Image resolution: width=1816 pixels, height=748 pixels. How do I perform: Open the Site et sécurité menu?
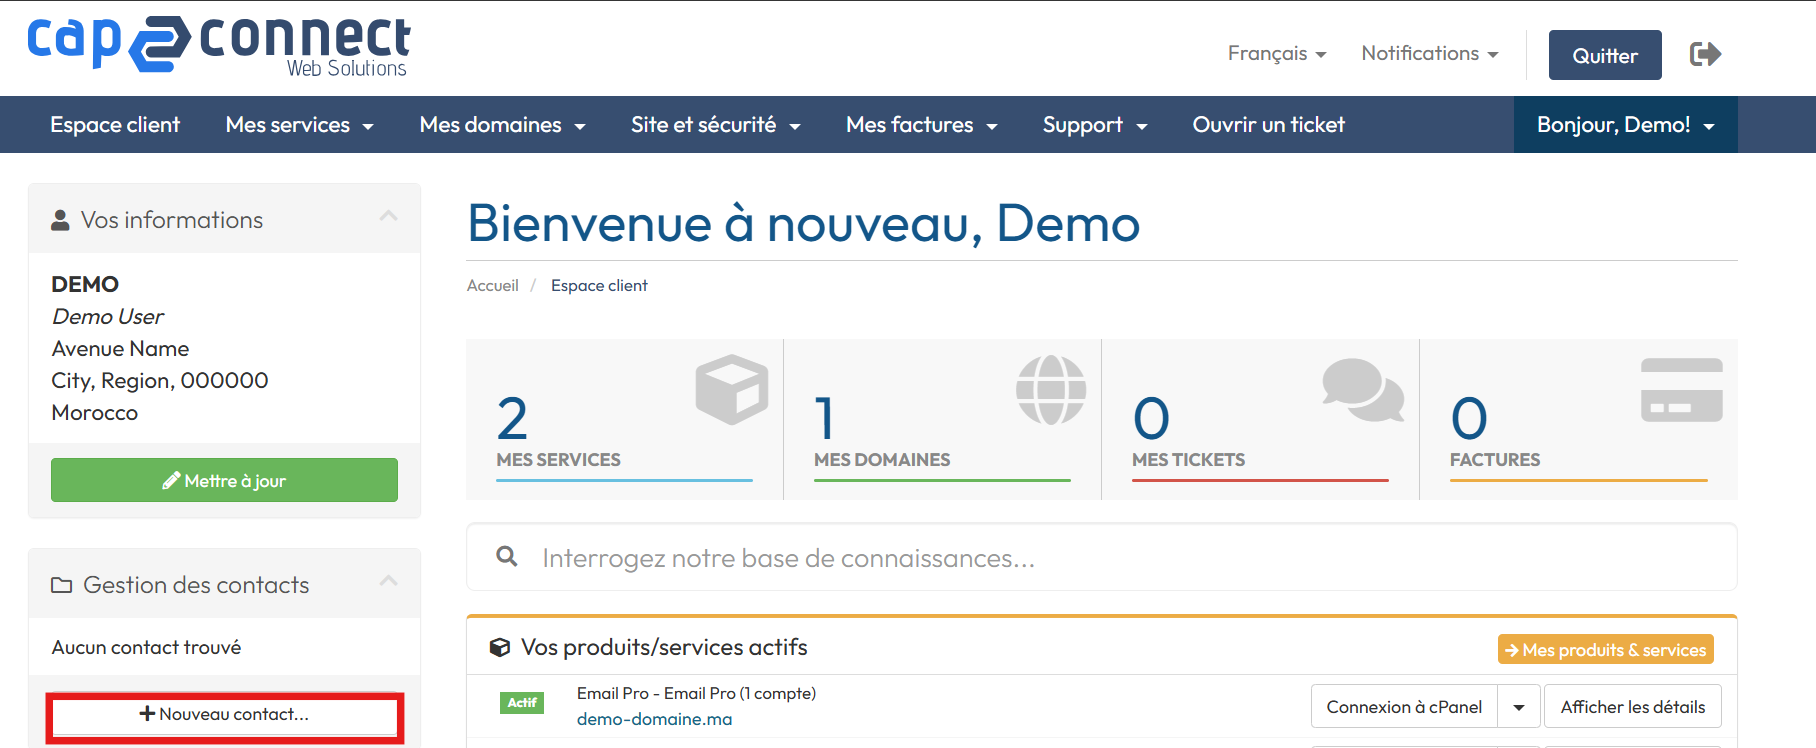[x=715, y=125]
